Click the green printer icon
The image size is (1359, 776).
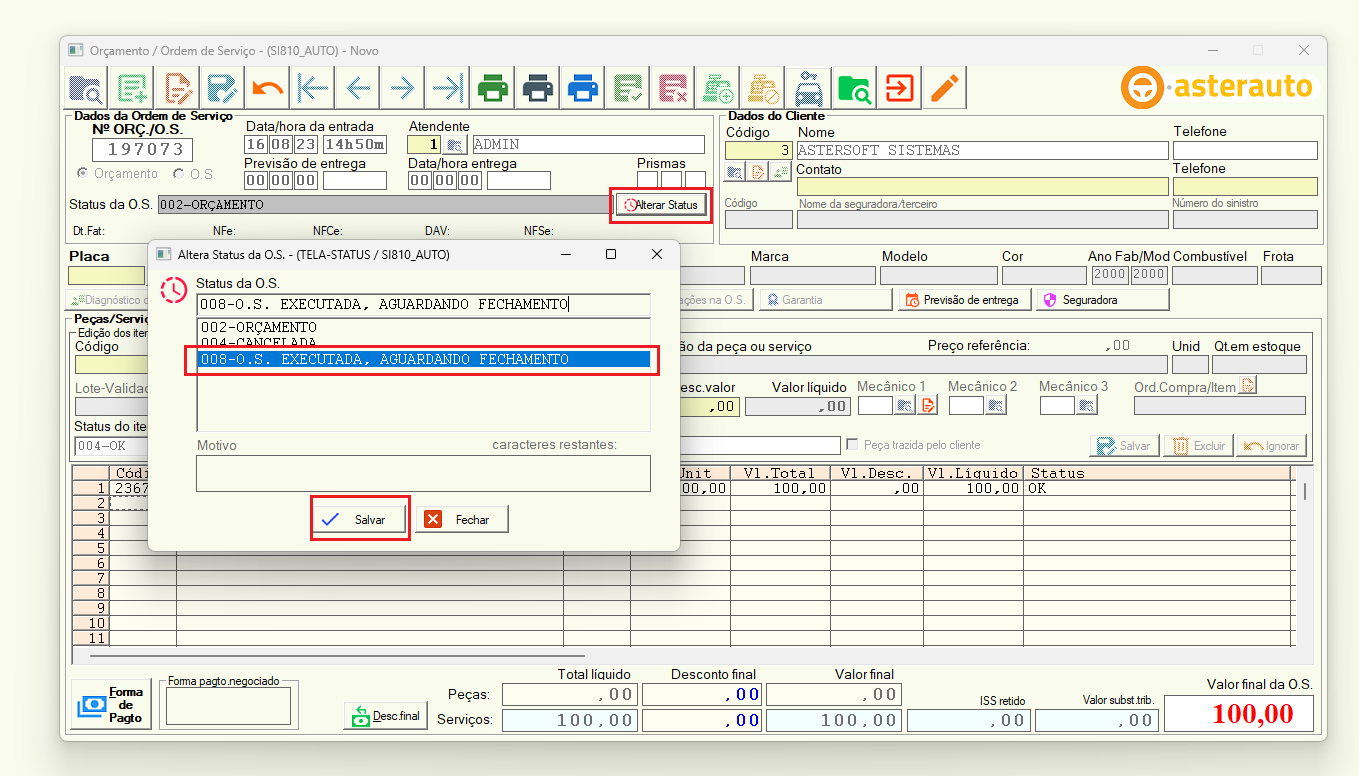493,89
